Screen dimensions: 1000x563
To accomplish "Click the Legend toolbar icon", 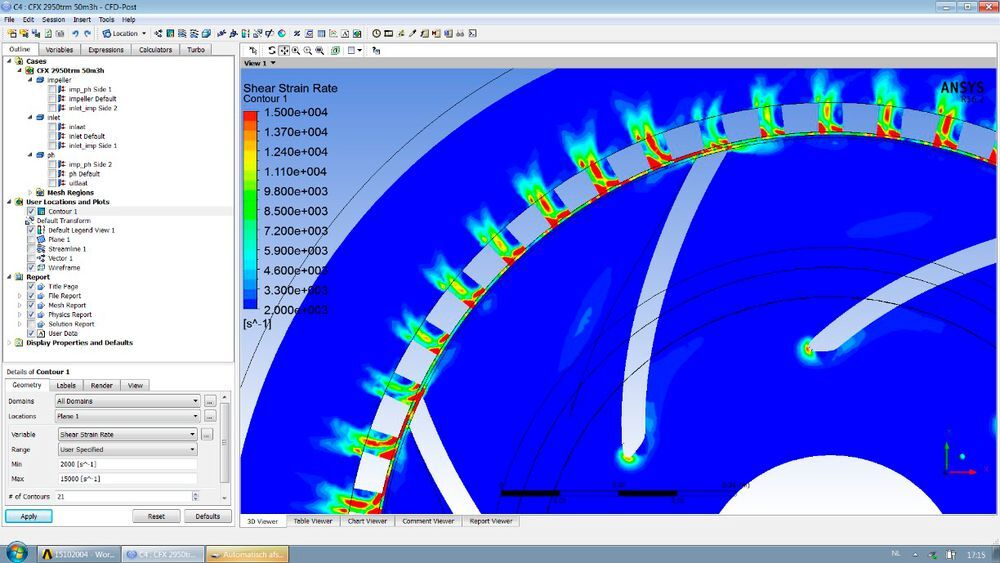I will tap(246, 33).
